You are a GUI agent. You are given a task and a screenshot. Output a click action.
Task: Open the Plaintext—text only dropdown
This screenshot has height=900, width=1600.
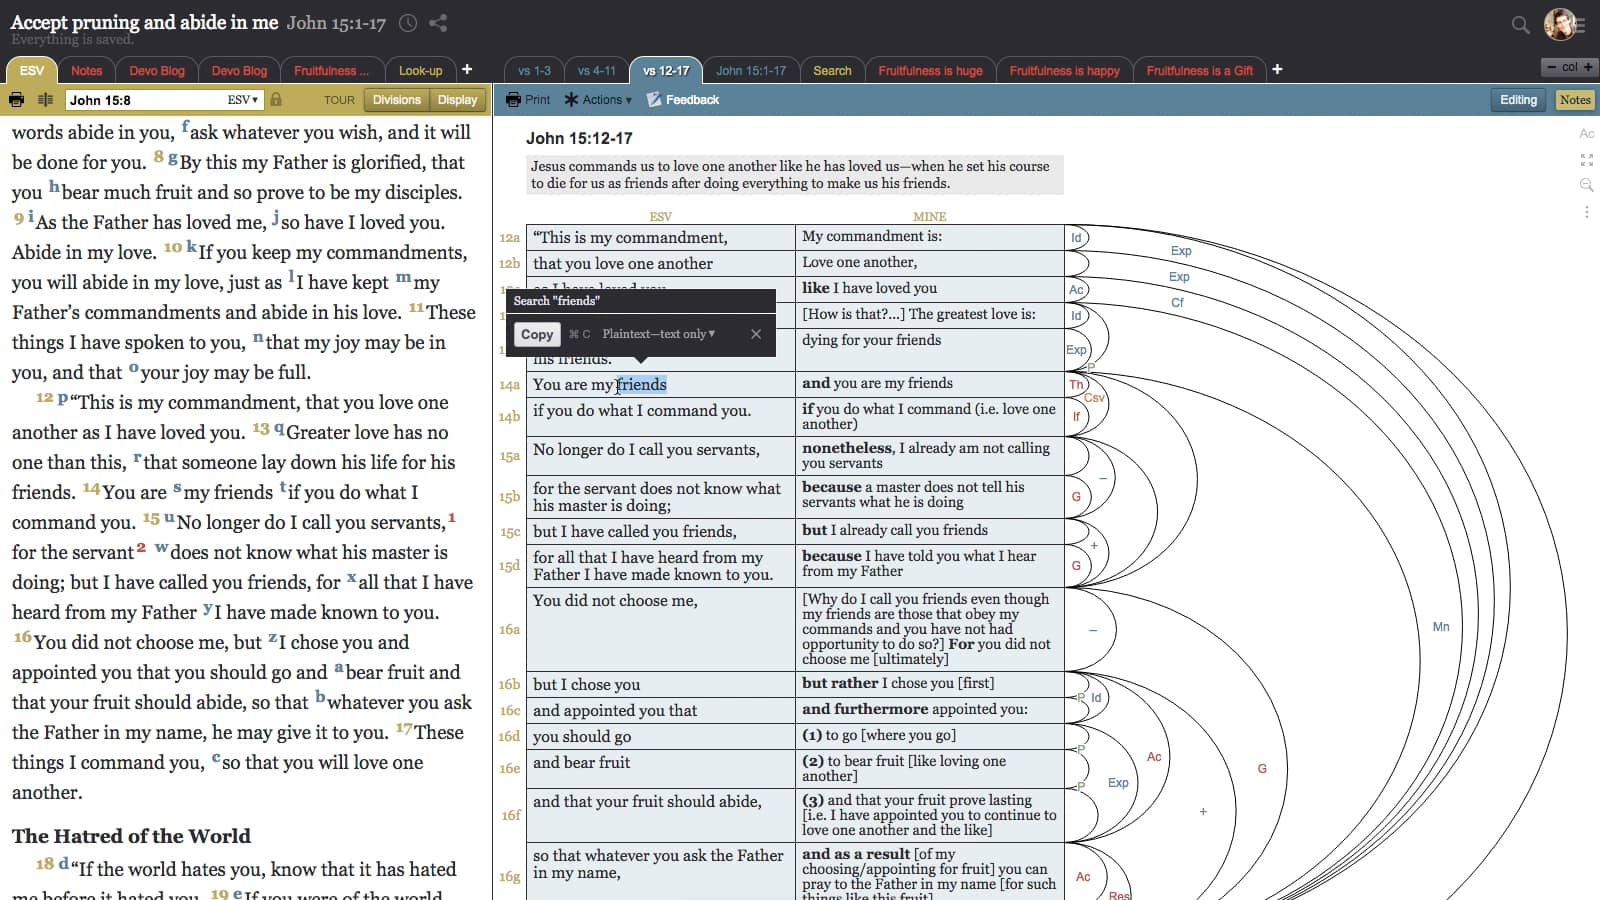pyautogui.click(x=659, y=334)
